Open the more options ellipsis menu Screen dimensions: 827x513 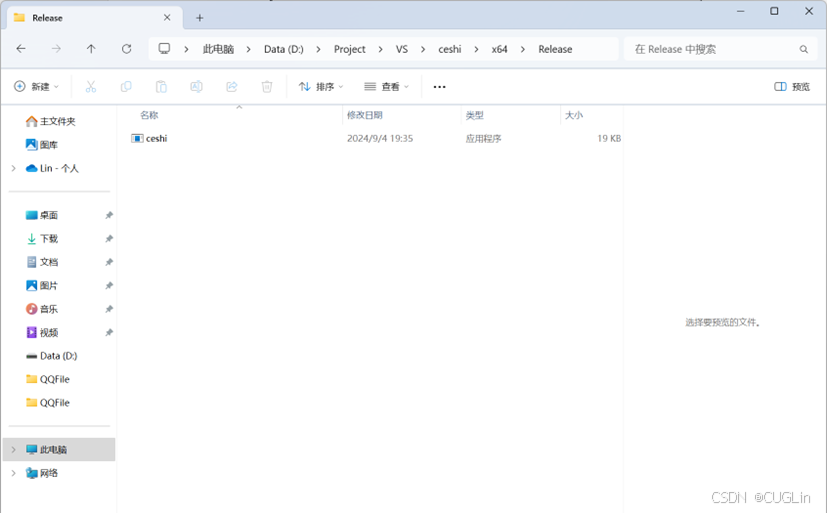coord(439,86)
